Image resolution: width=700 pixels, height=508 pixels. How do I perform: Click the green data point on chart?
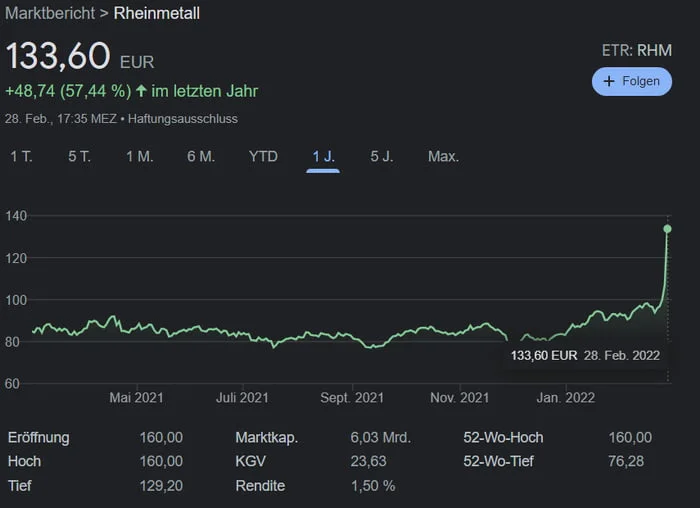click(x=667, y=229)
